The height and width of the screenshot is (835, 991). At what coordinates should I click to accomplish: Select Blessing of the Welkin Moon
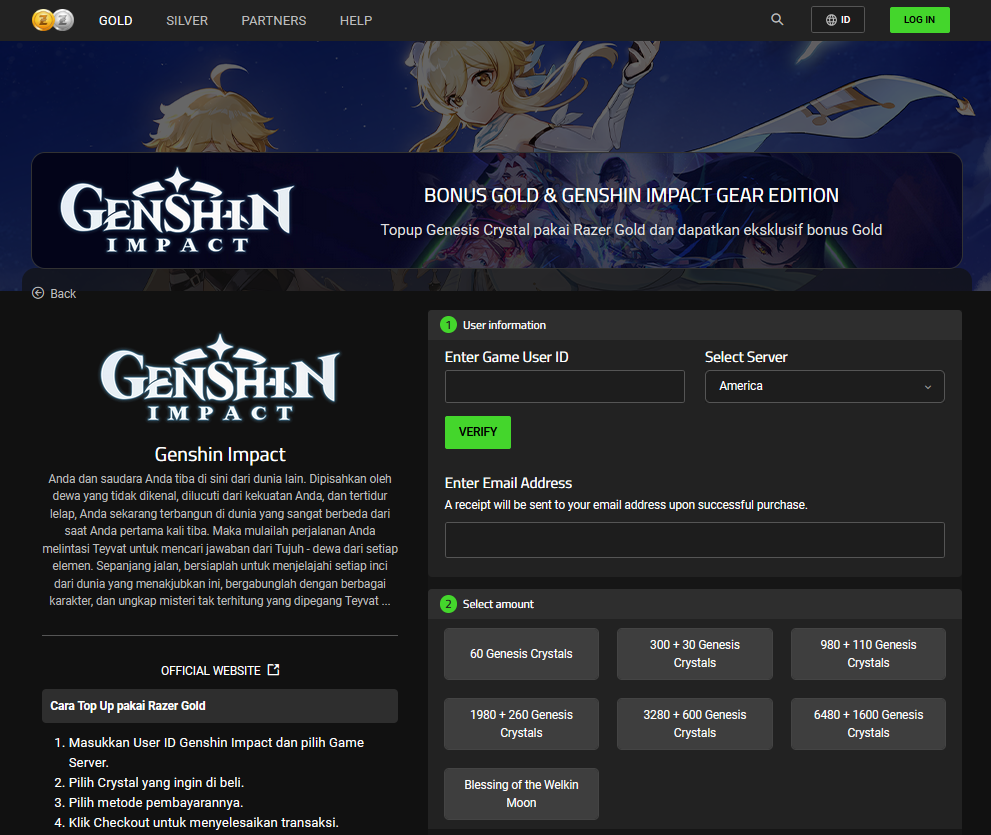pyautogui.click(x=521, y=794)
